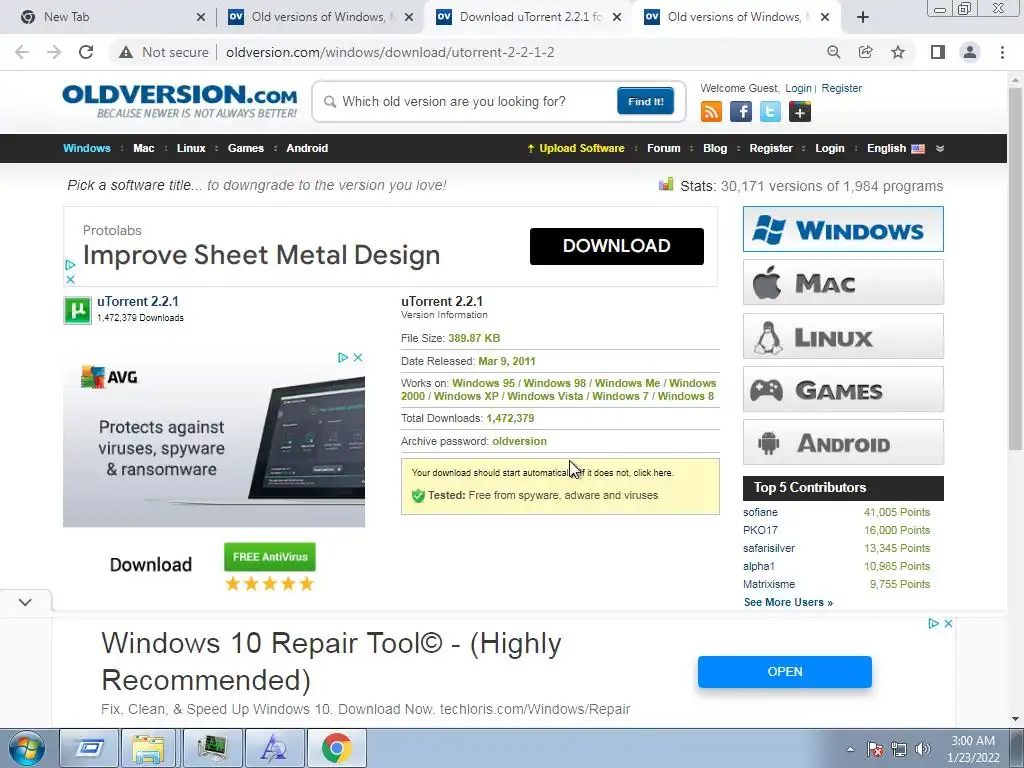Click the OPEN button on repair ad
1024x768 pixels.
click(784, 672)
